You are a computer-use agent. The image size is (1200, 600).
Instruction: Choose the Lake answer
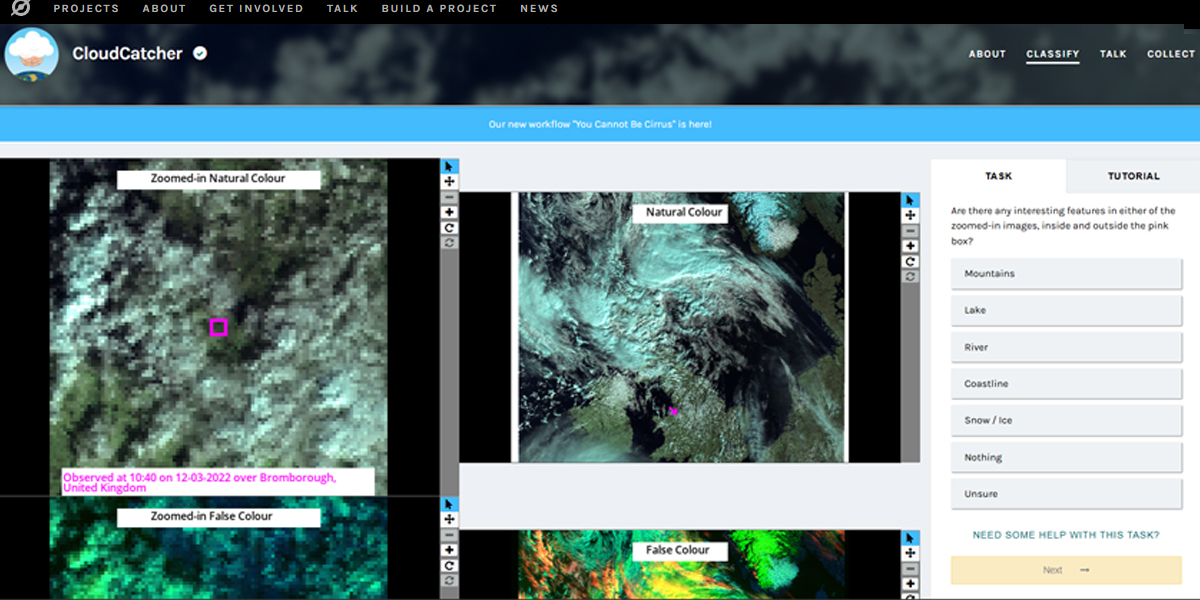coord(1066,311)
